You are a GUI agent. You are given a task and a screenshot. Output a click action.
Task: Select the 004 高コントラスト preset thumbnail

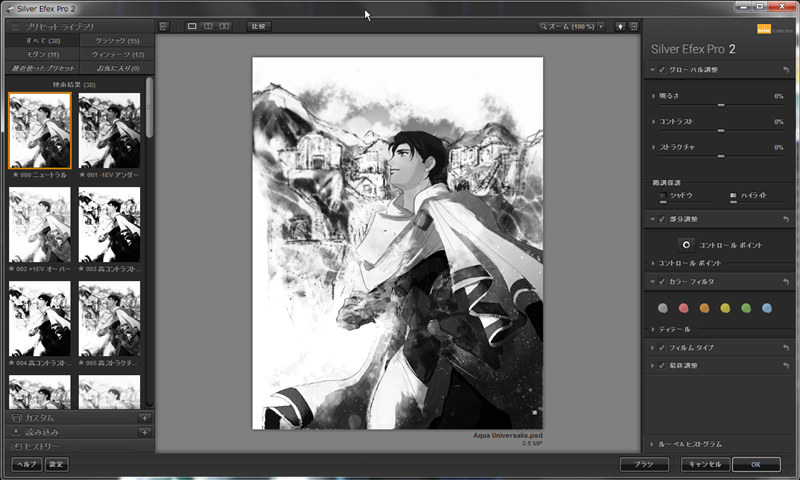click(40, 318)
